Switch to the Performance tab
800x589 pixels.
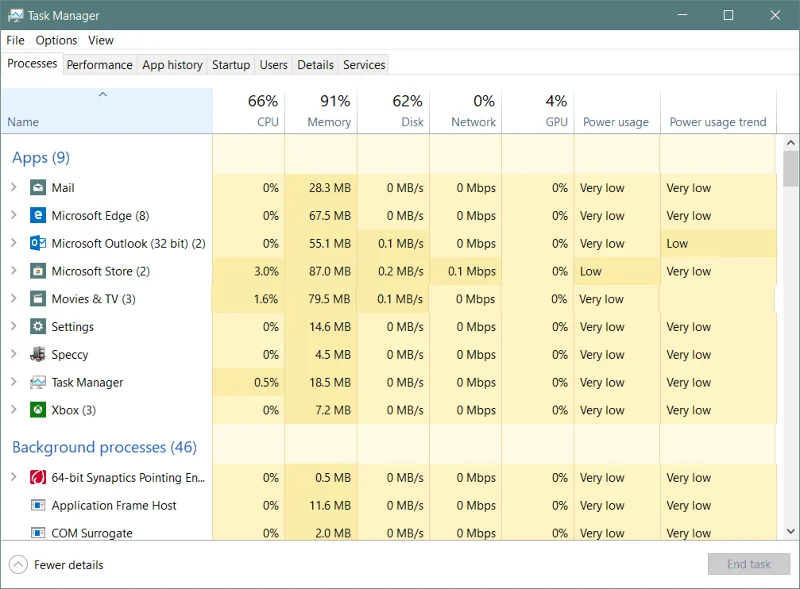pos(99,65)
